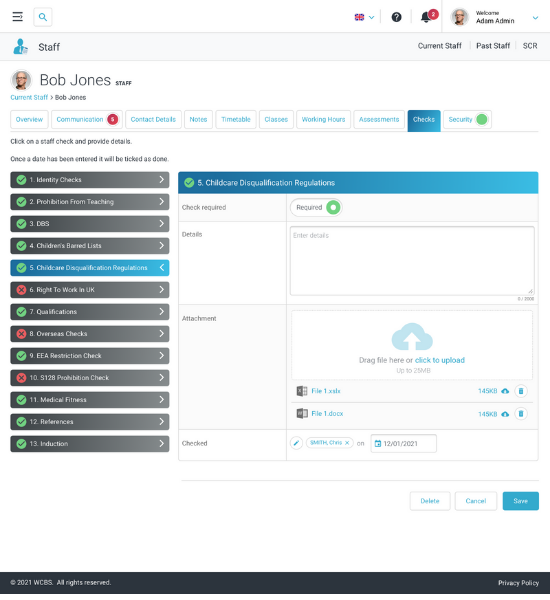This screenshot has height=600, width=550.
Task: Expand DBS check chevron
Action: pos(162,223)
